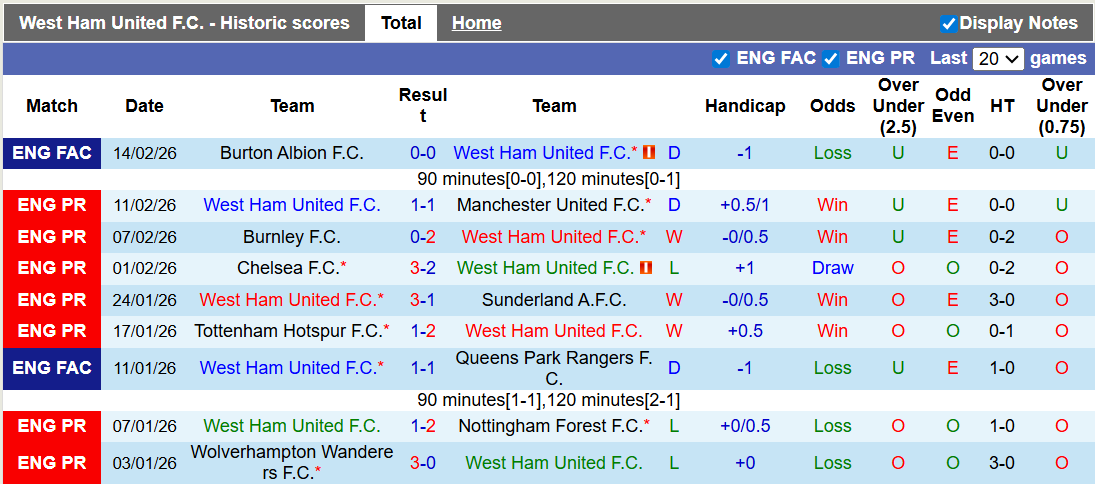Viewport: 1095px width, 484px height.
Task: Open Manchester United F.C. team link
Action: 550,205
